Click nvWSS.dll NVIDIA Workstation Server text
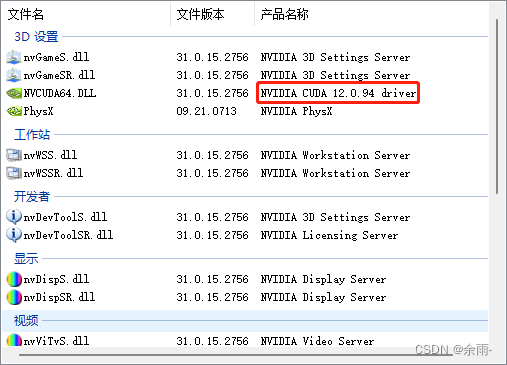 point(335,155)
